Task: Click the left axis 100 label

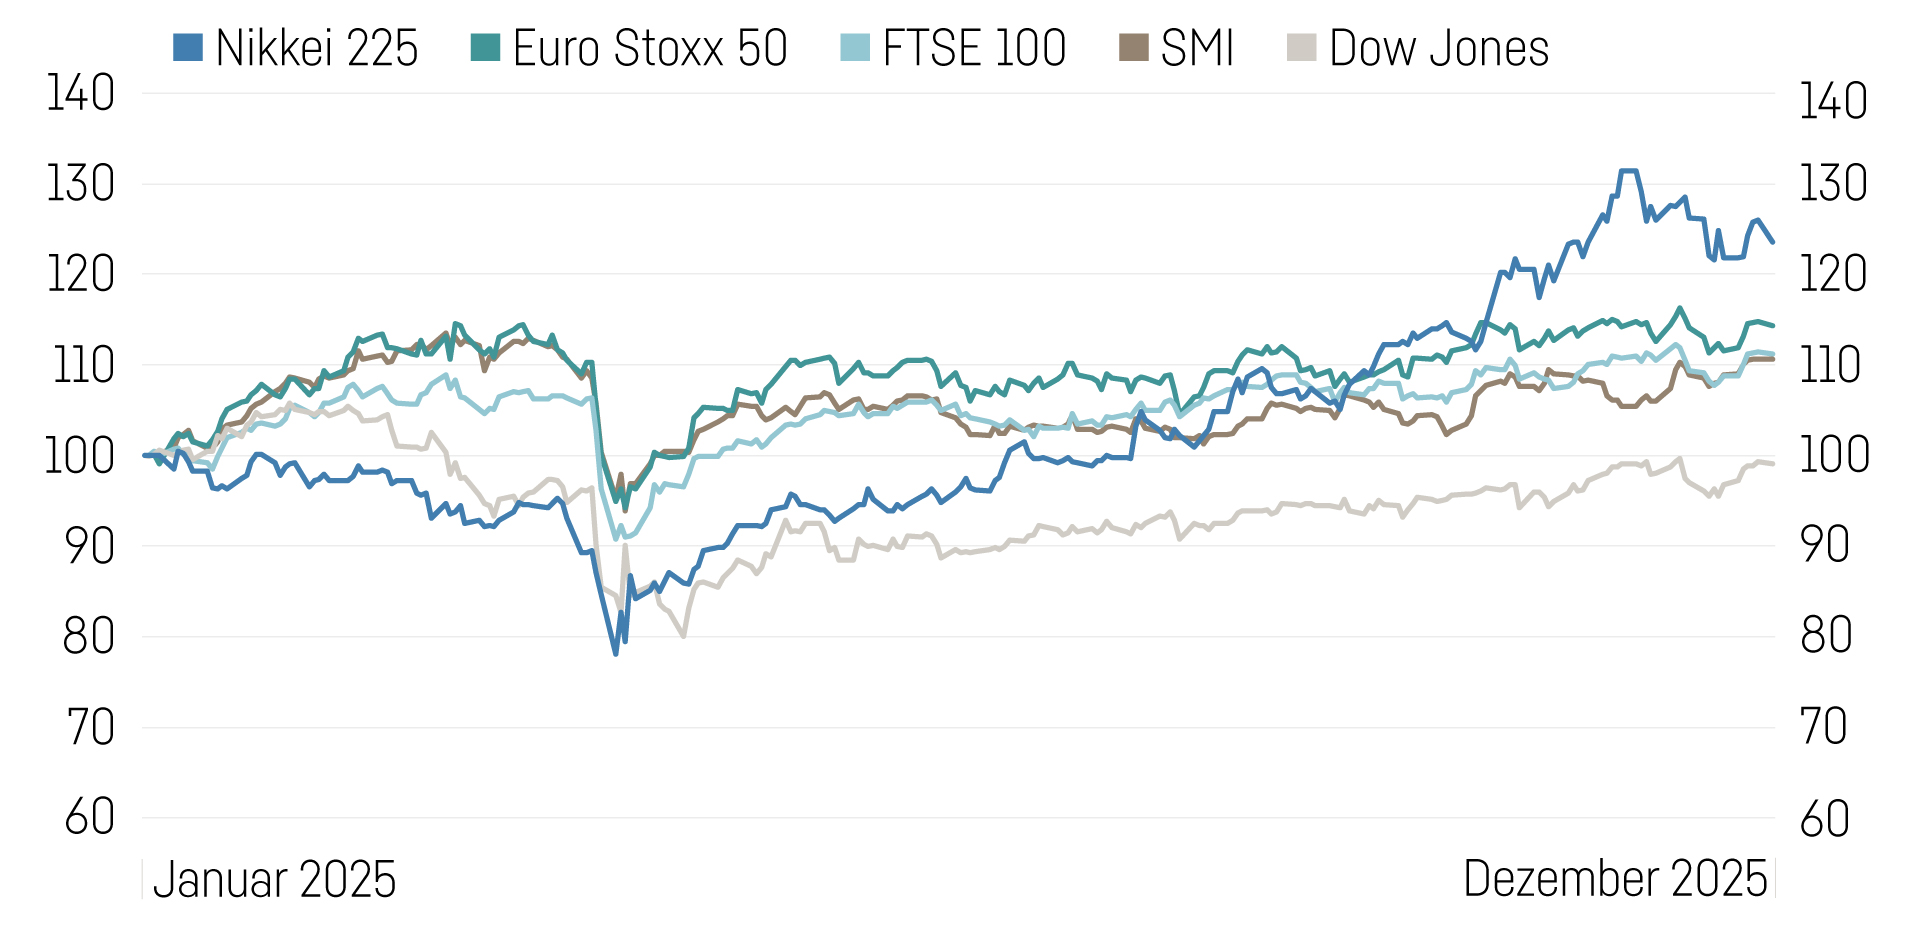Action: coord(80,456)
